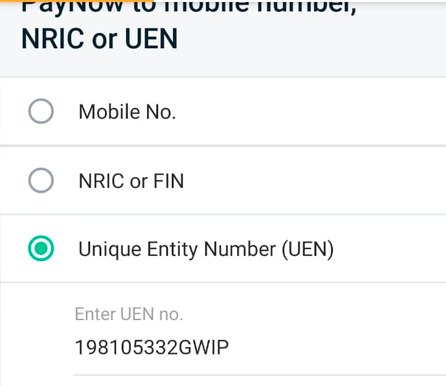Place cursor after the letter P in UEN
This screenshot has width=446, height=386.
[x=229, y=347]
